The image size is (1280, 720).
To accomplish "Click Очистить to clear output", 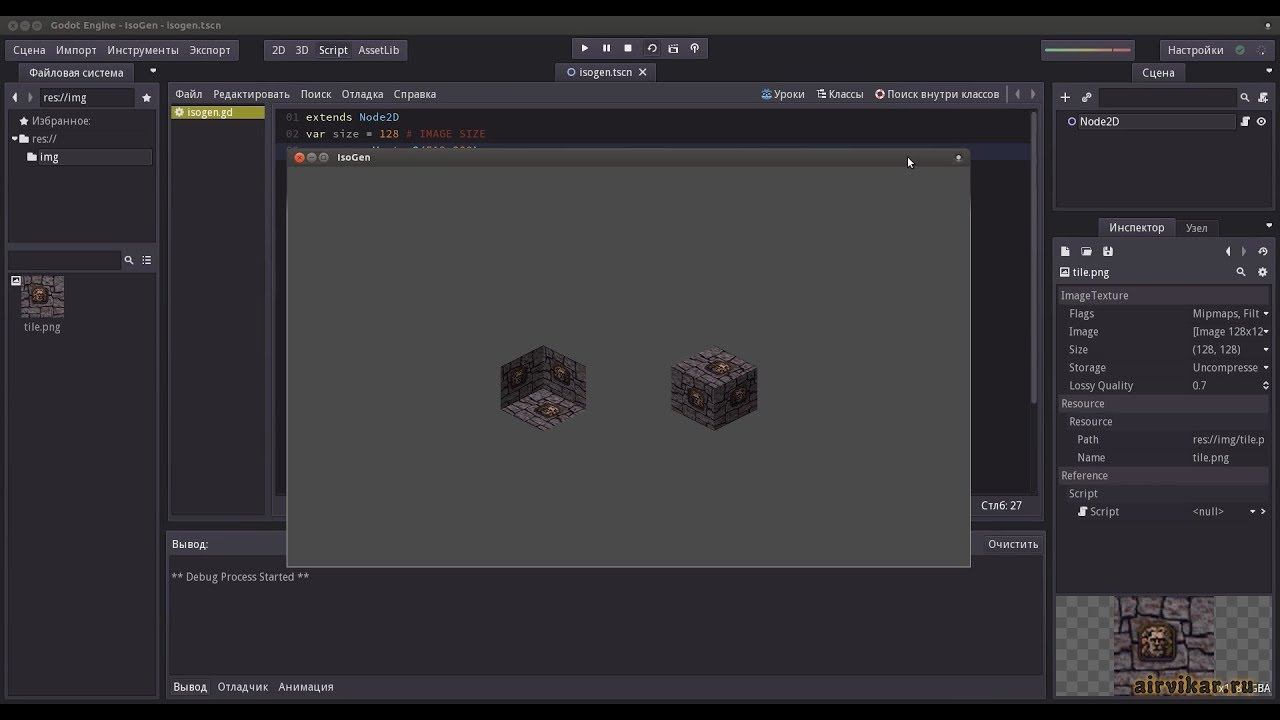I will click(1013, 544).
